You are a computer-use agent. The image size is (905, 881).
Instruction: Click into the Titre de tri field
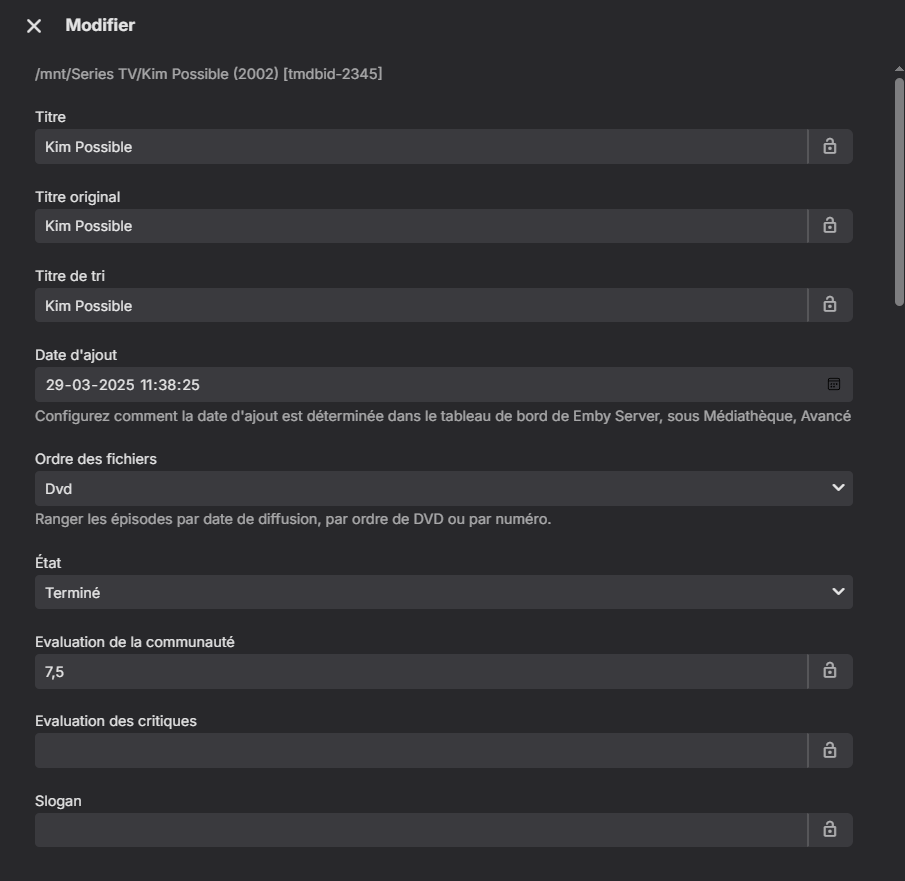420,305
